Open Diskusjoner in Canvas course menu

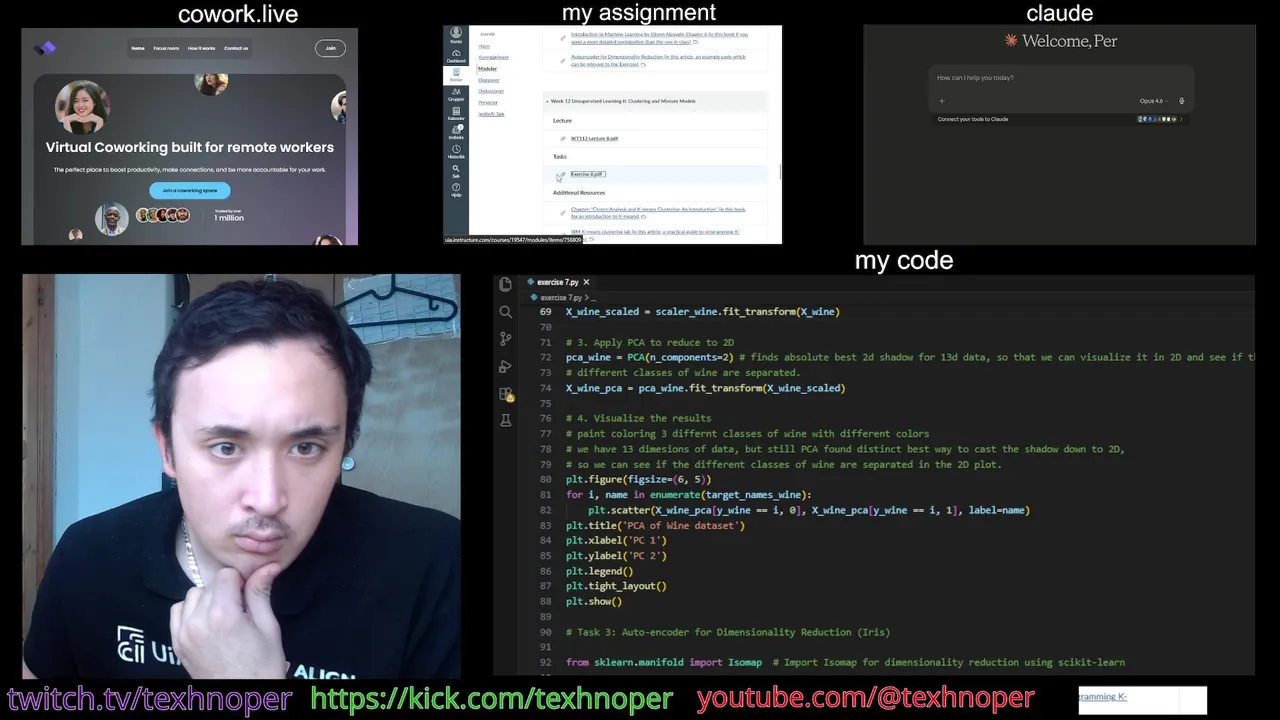[491, 91]
